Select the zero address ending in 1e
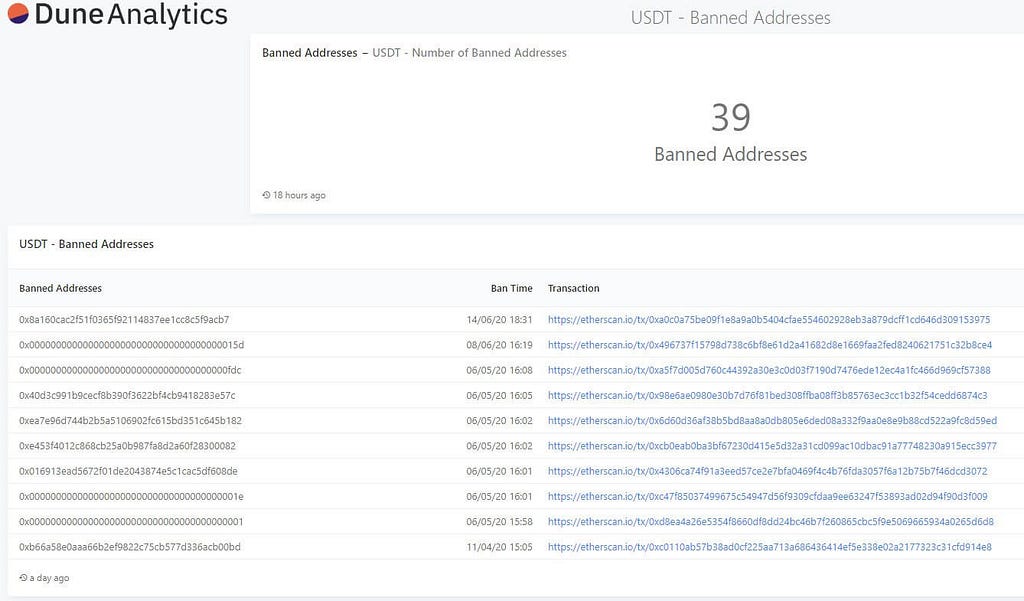The height and width of the screenshot is (601, 1024). pos(131,496)
